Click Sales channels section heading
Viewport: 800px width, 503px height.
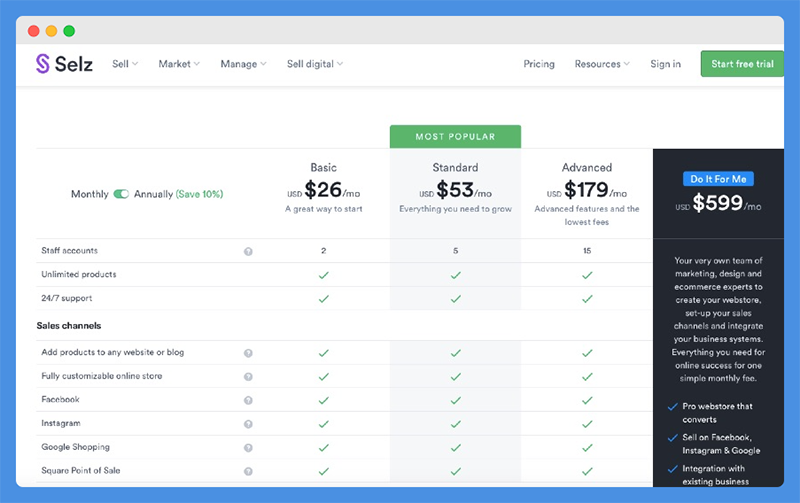pos(69,325)
